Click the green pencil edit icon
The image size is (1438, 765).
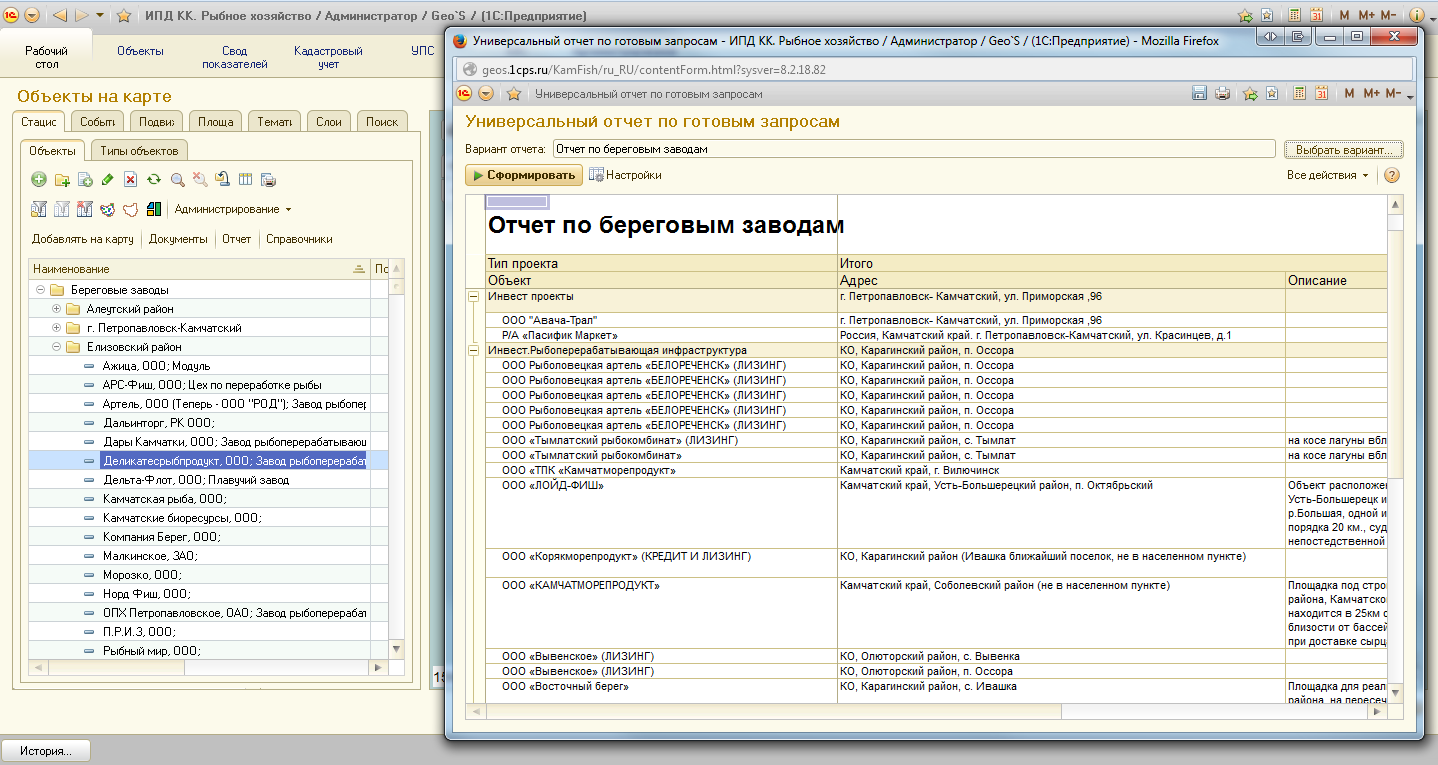(107, 180)
